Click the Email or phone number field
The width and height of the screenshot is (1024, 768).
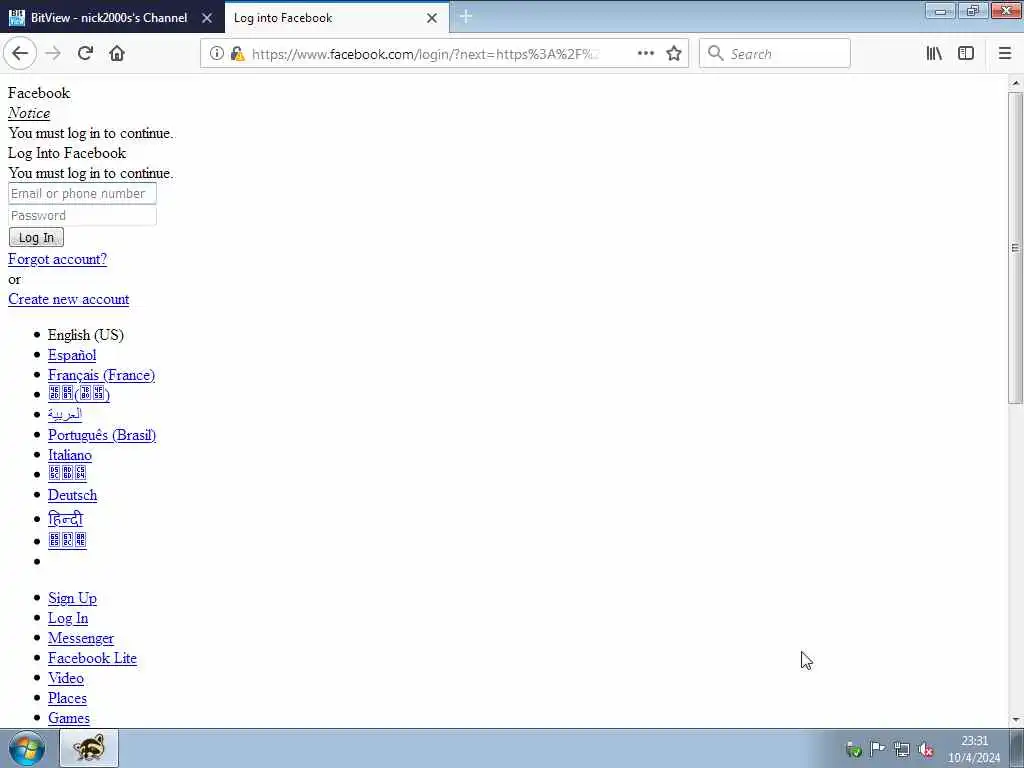point(82,193)
